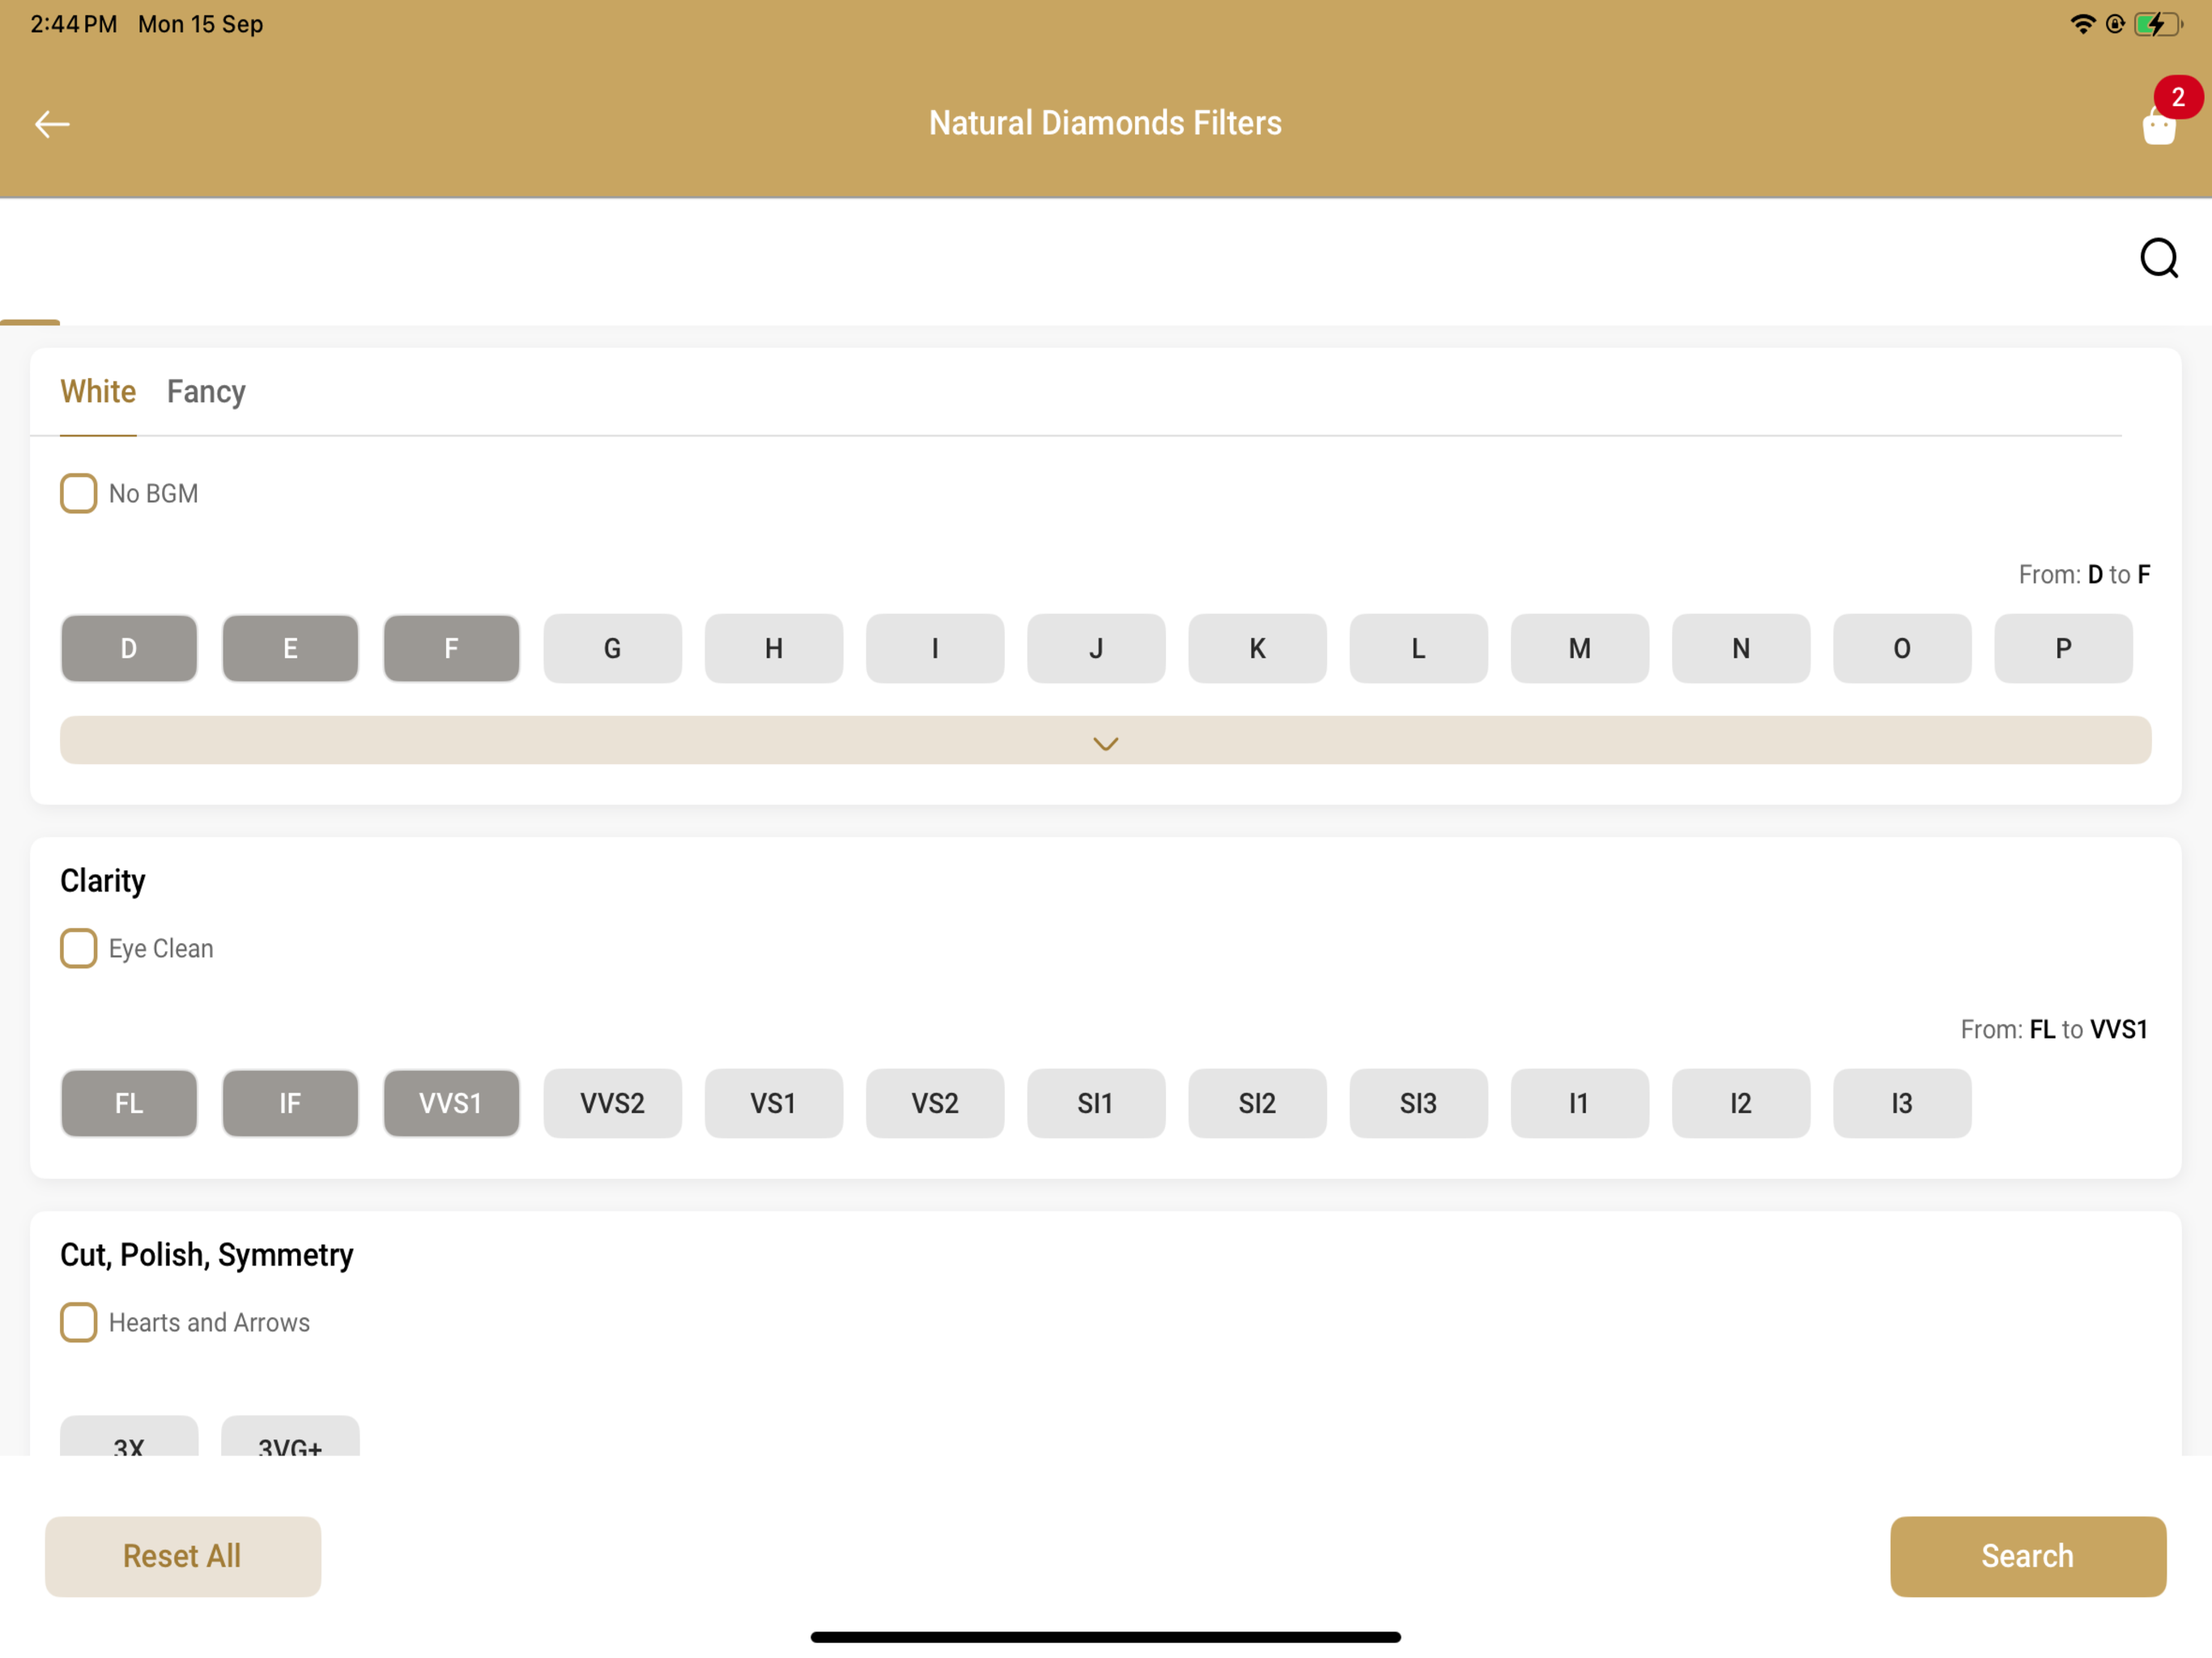2212x1658 pixels.
Task: Choose SI3 clarity grade
Action: pyautogui.click(x=1418, y=1103)
